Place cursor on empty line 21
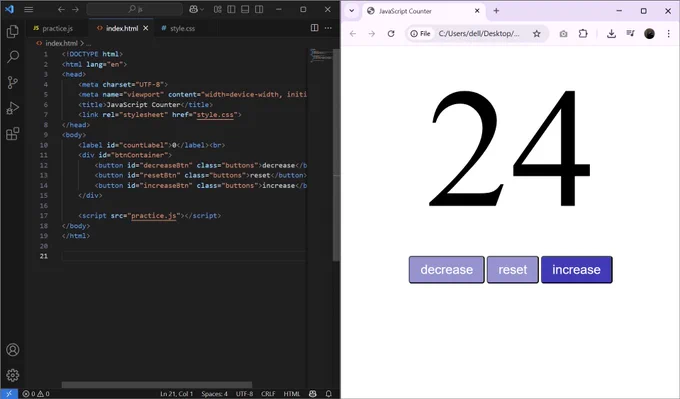 (184, 256)
